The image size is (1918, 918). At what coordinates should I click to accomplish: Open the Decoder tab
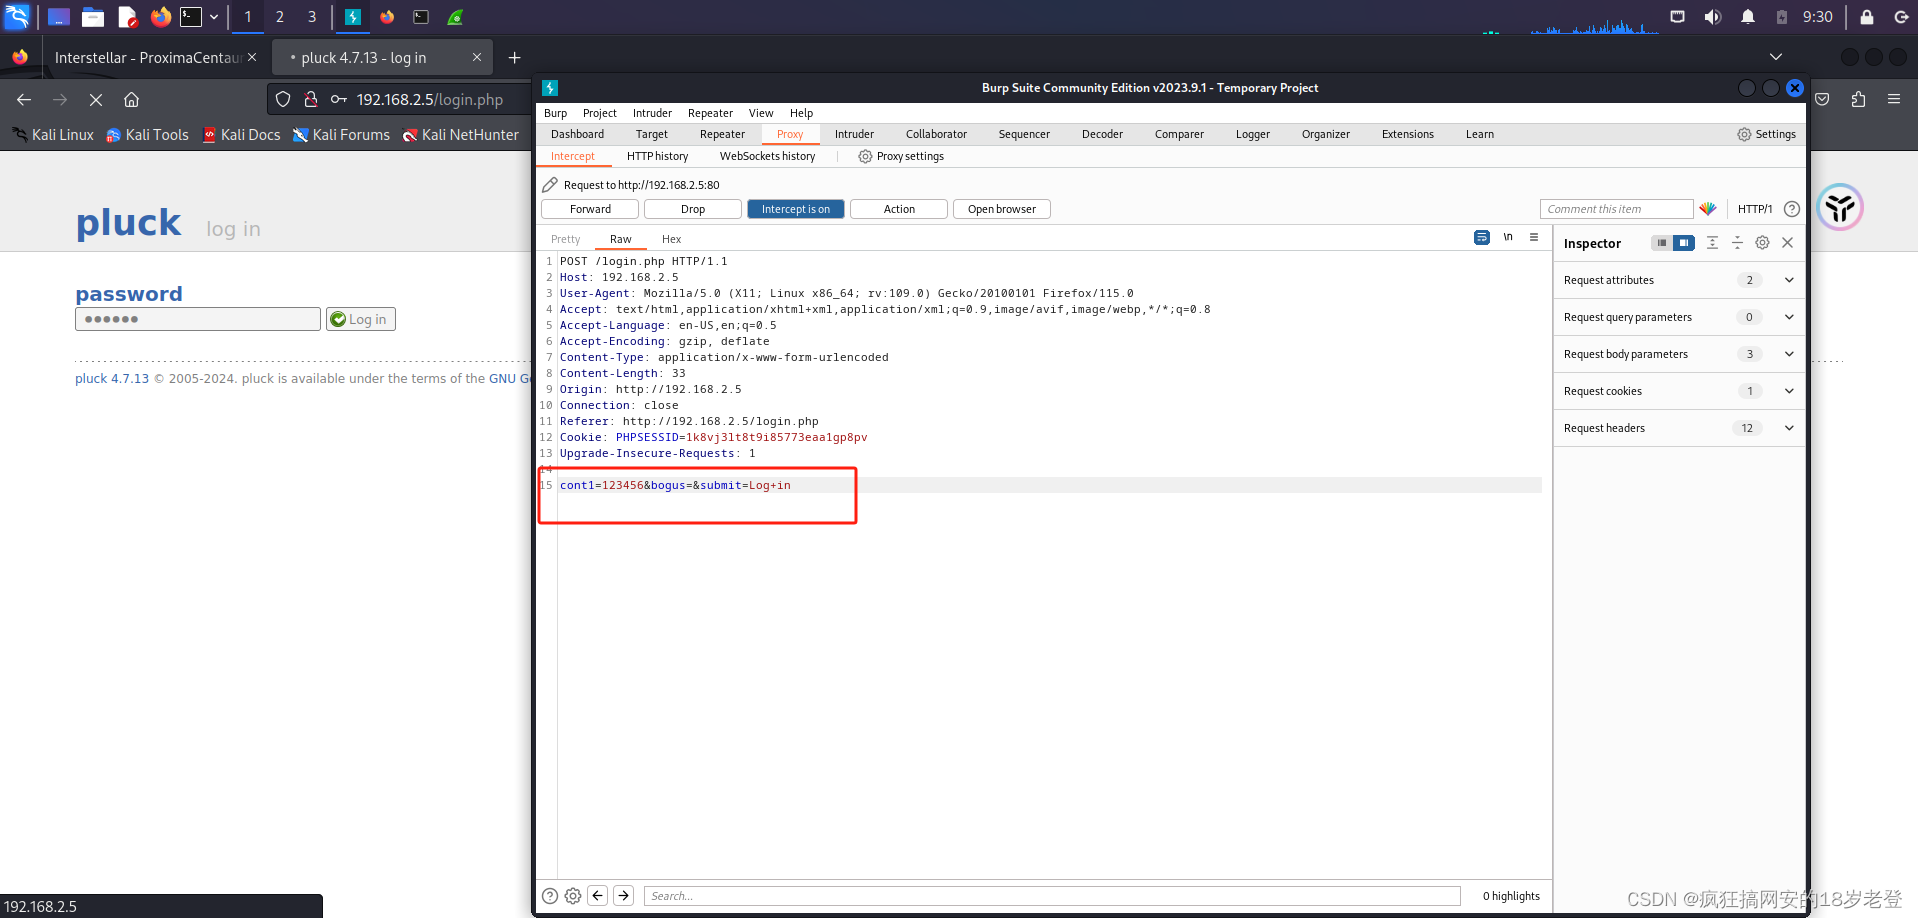[1102, 134]
